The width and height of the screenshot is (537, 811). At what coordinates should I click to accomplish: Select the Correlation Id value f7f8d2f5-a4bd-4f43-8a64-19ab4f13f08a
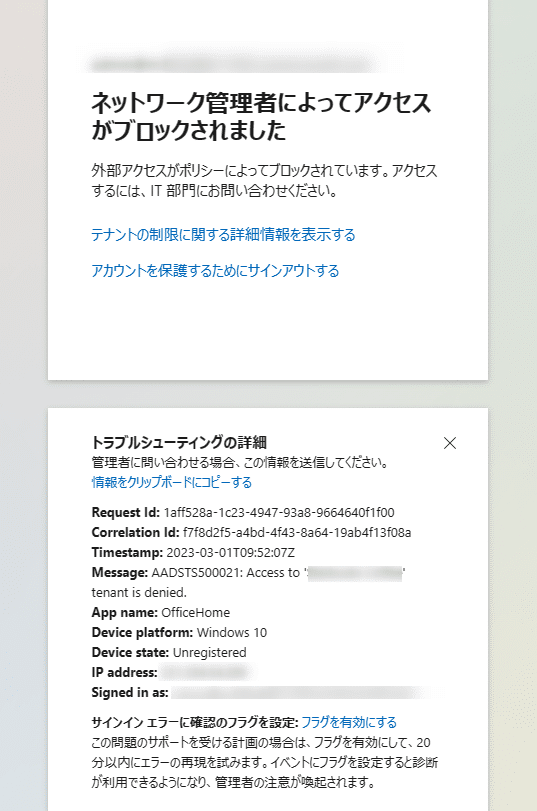click(x=297, y=532)
